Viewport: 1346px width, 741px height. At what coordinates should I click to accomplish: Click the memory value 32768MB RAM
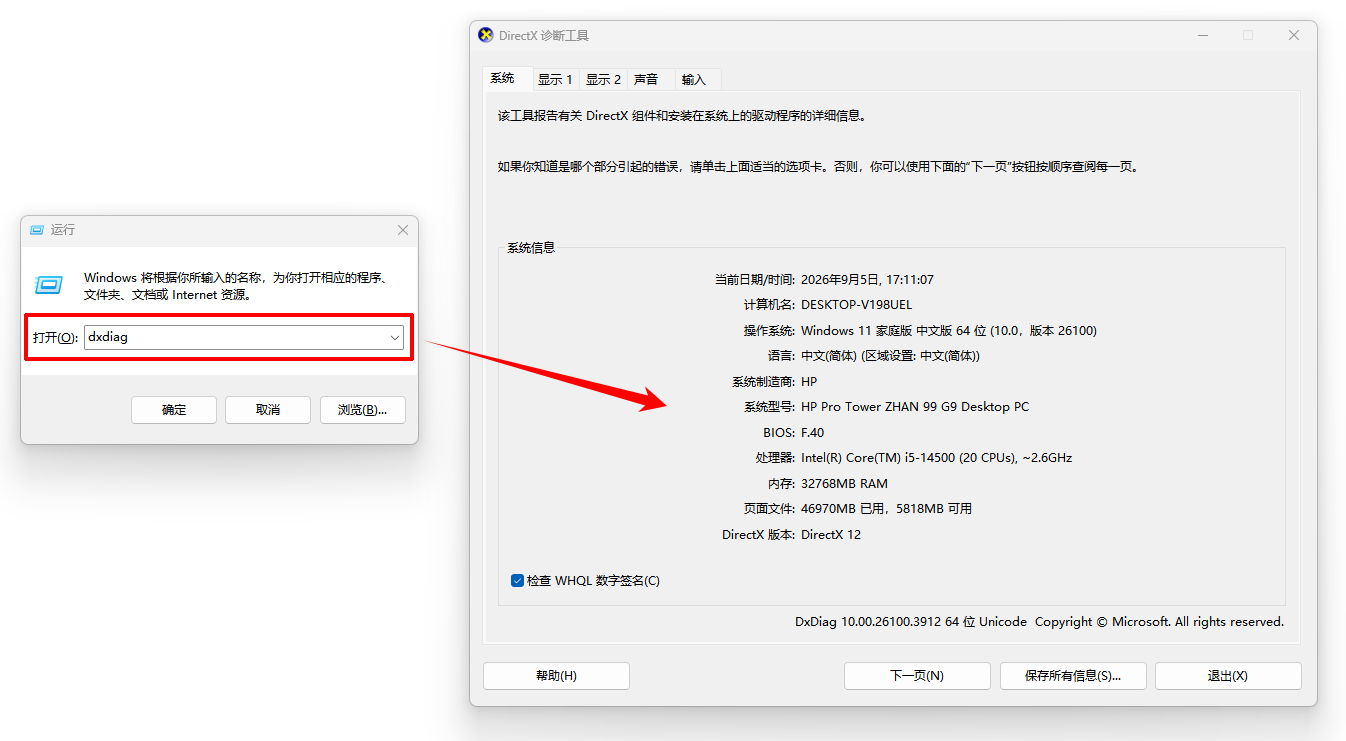(x=844, y=484)
